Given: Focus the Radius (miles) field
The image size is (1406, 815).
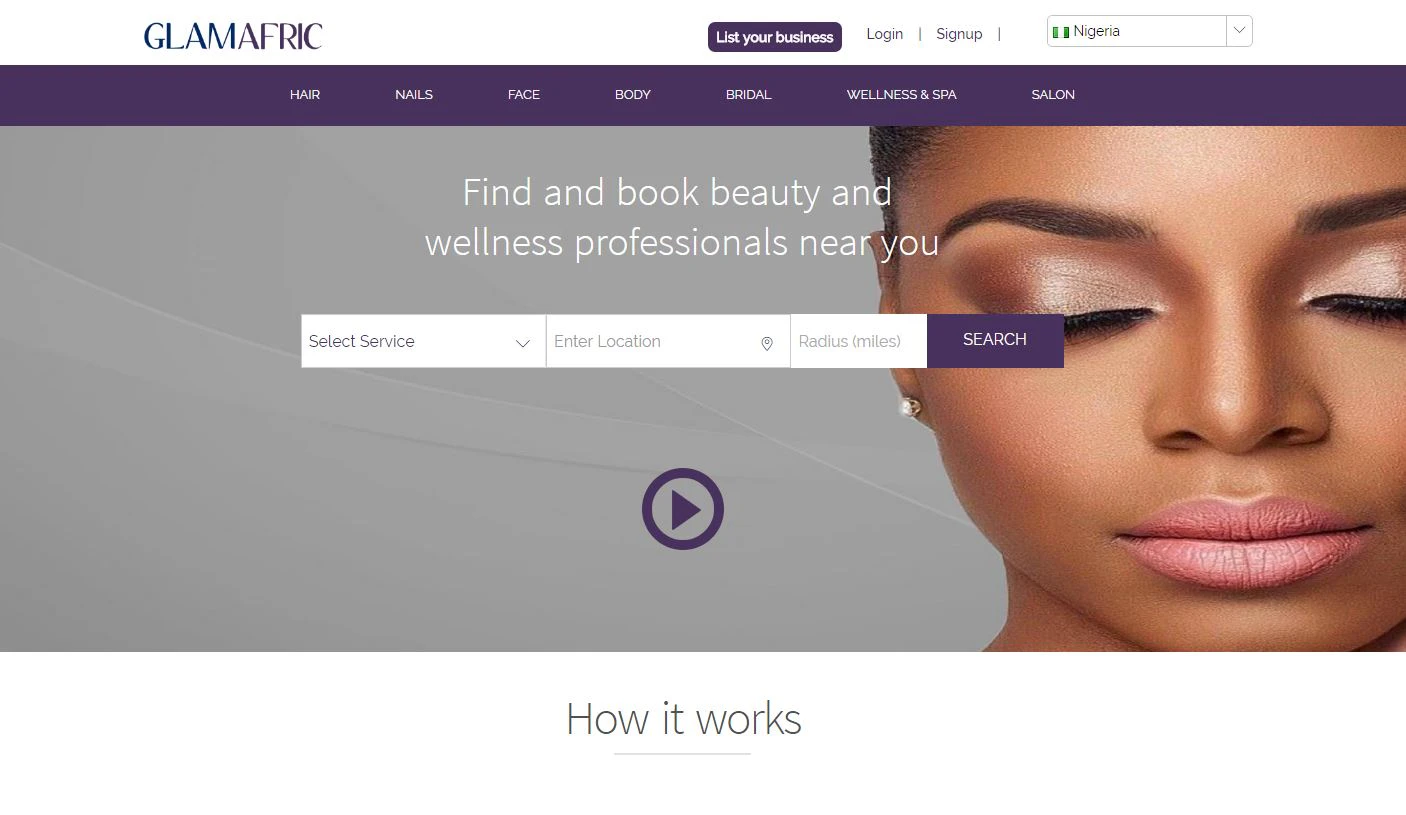Looking at the screenshot, I should point(859,341).
